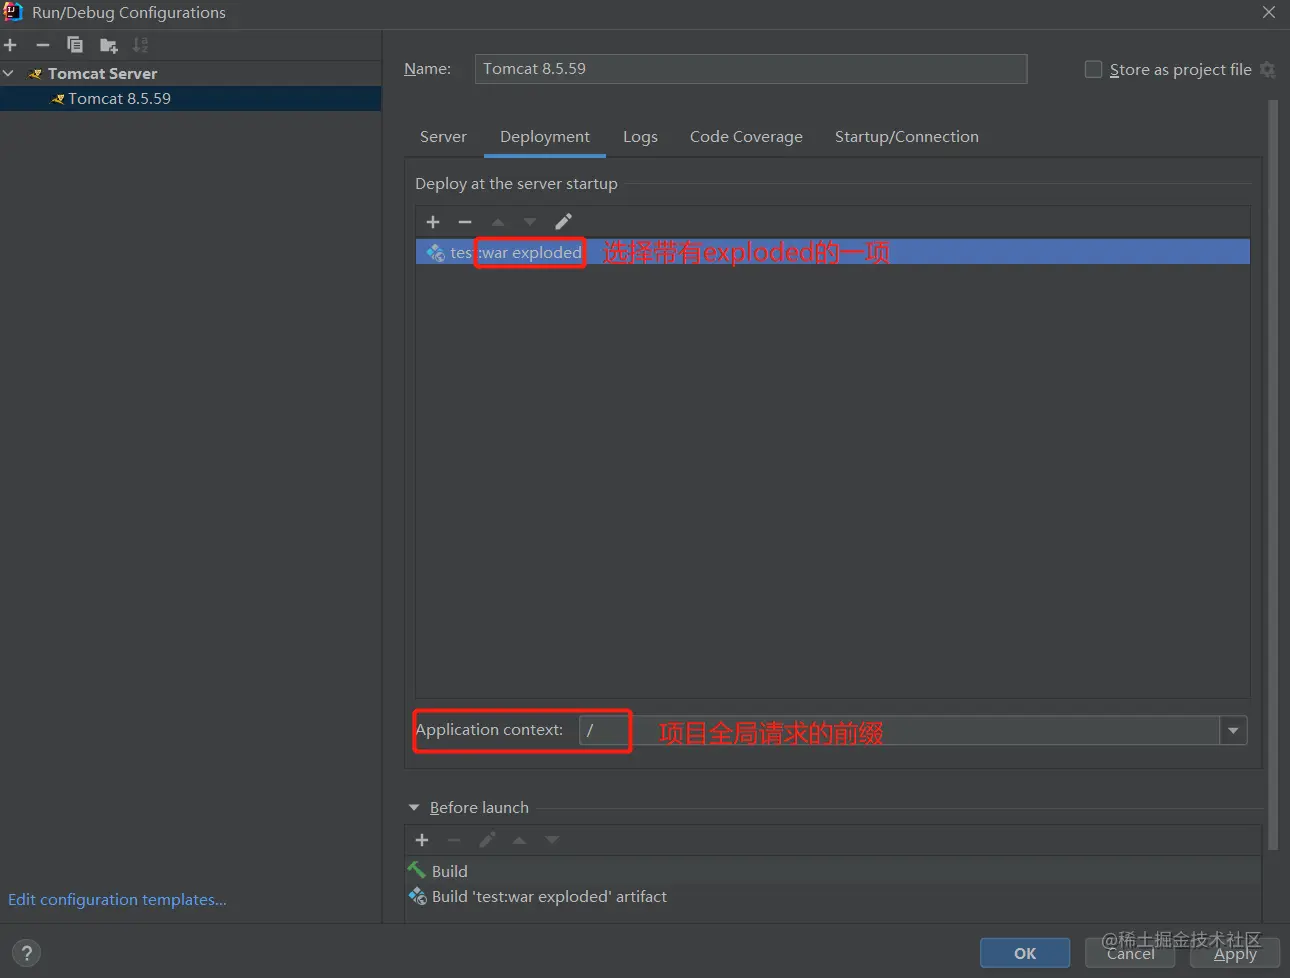Switch to the Deployment tab

(545, 137)
